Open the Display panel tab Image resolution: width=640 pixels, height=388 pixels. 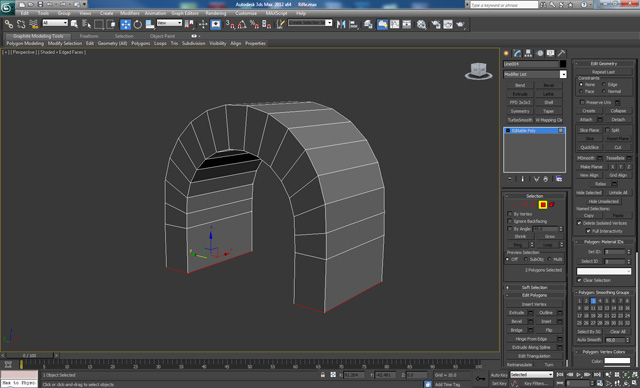(x=551, y=53)
